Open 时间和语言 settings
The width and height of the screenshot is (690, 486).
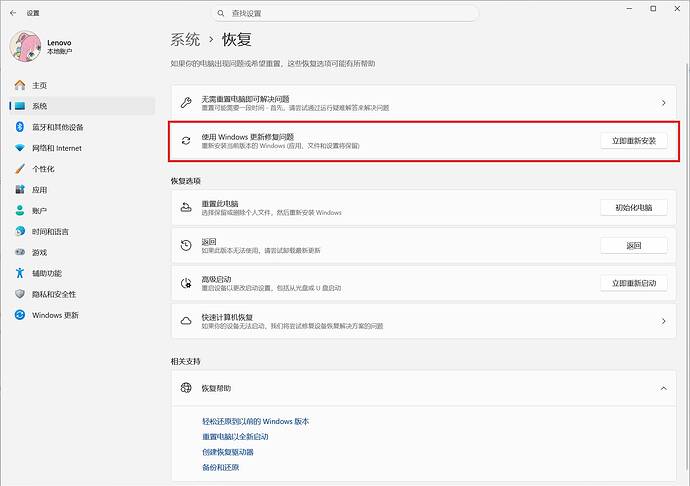82,231
